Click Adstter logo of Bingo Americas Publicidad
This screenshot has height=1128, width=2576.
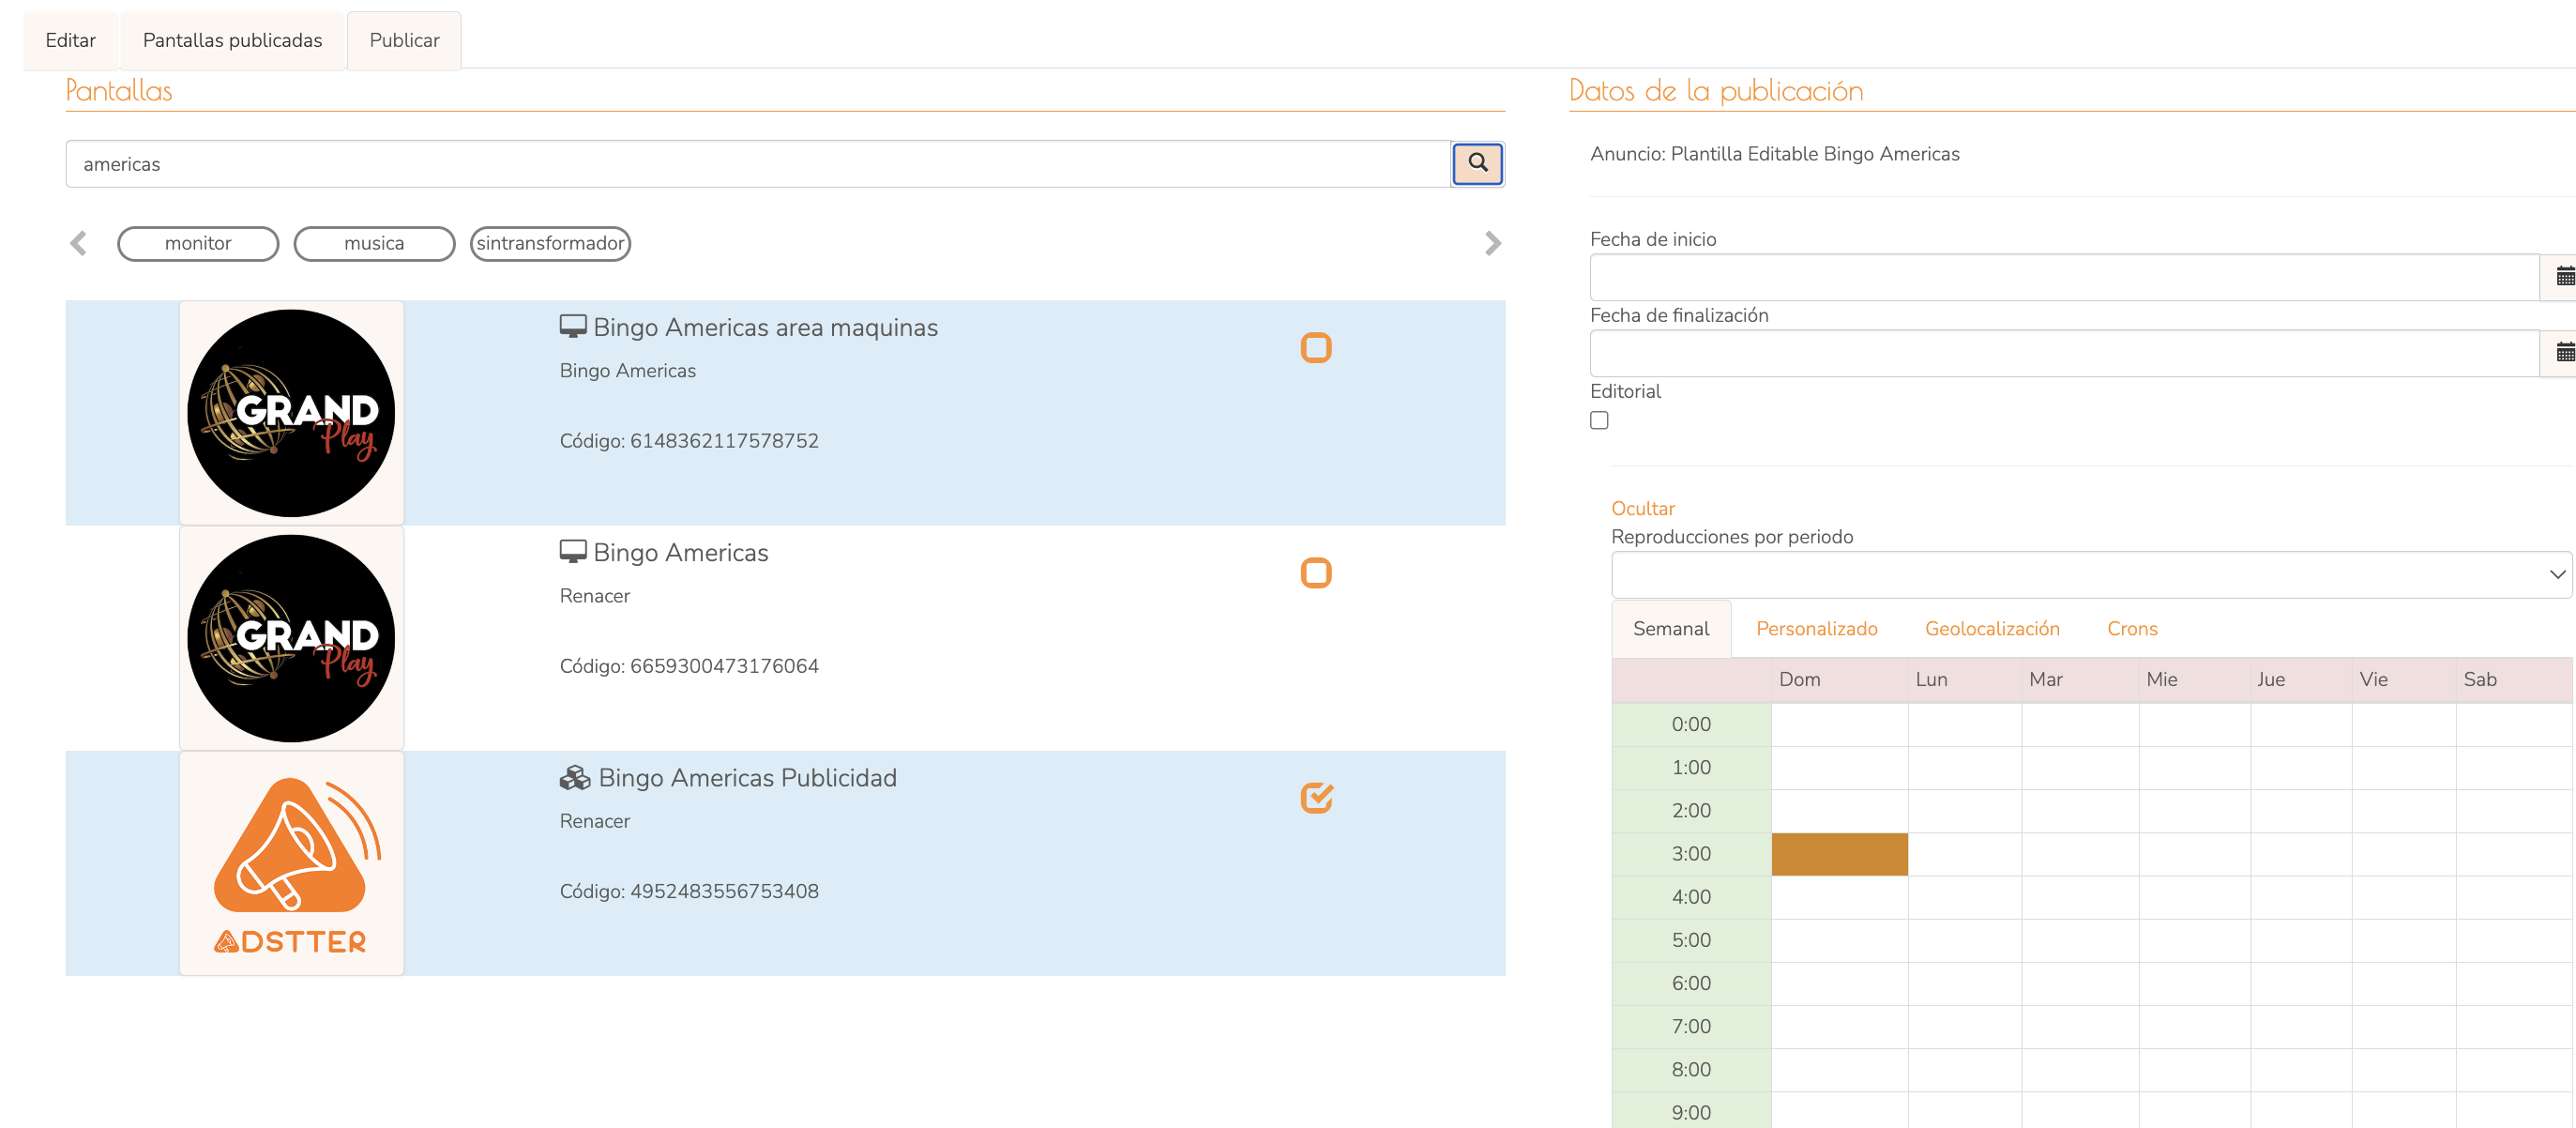pyautogui.click(x=291, y=864)
